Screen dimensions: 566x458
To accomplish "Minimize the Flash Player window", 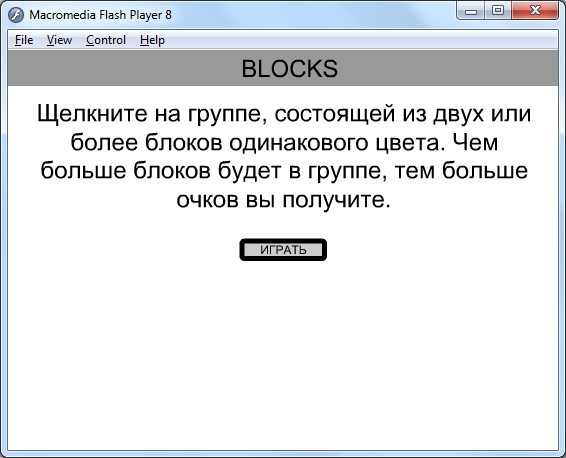I will [471, 11].
